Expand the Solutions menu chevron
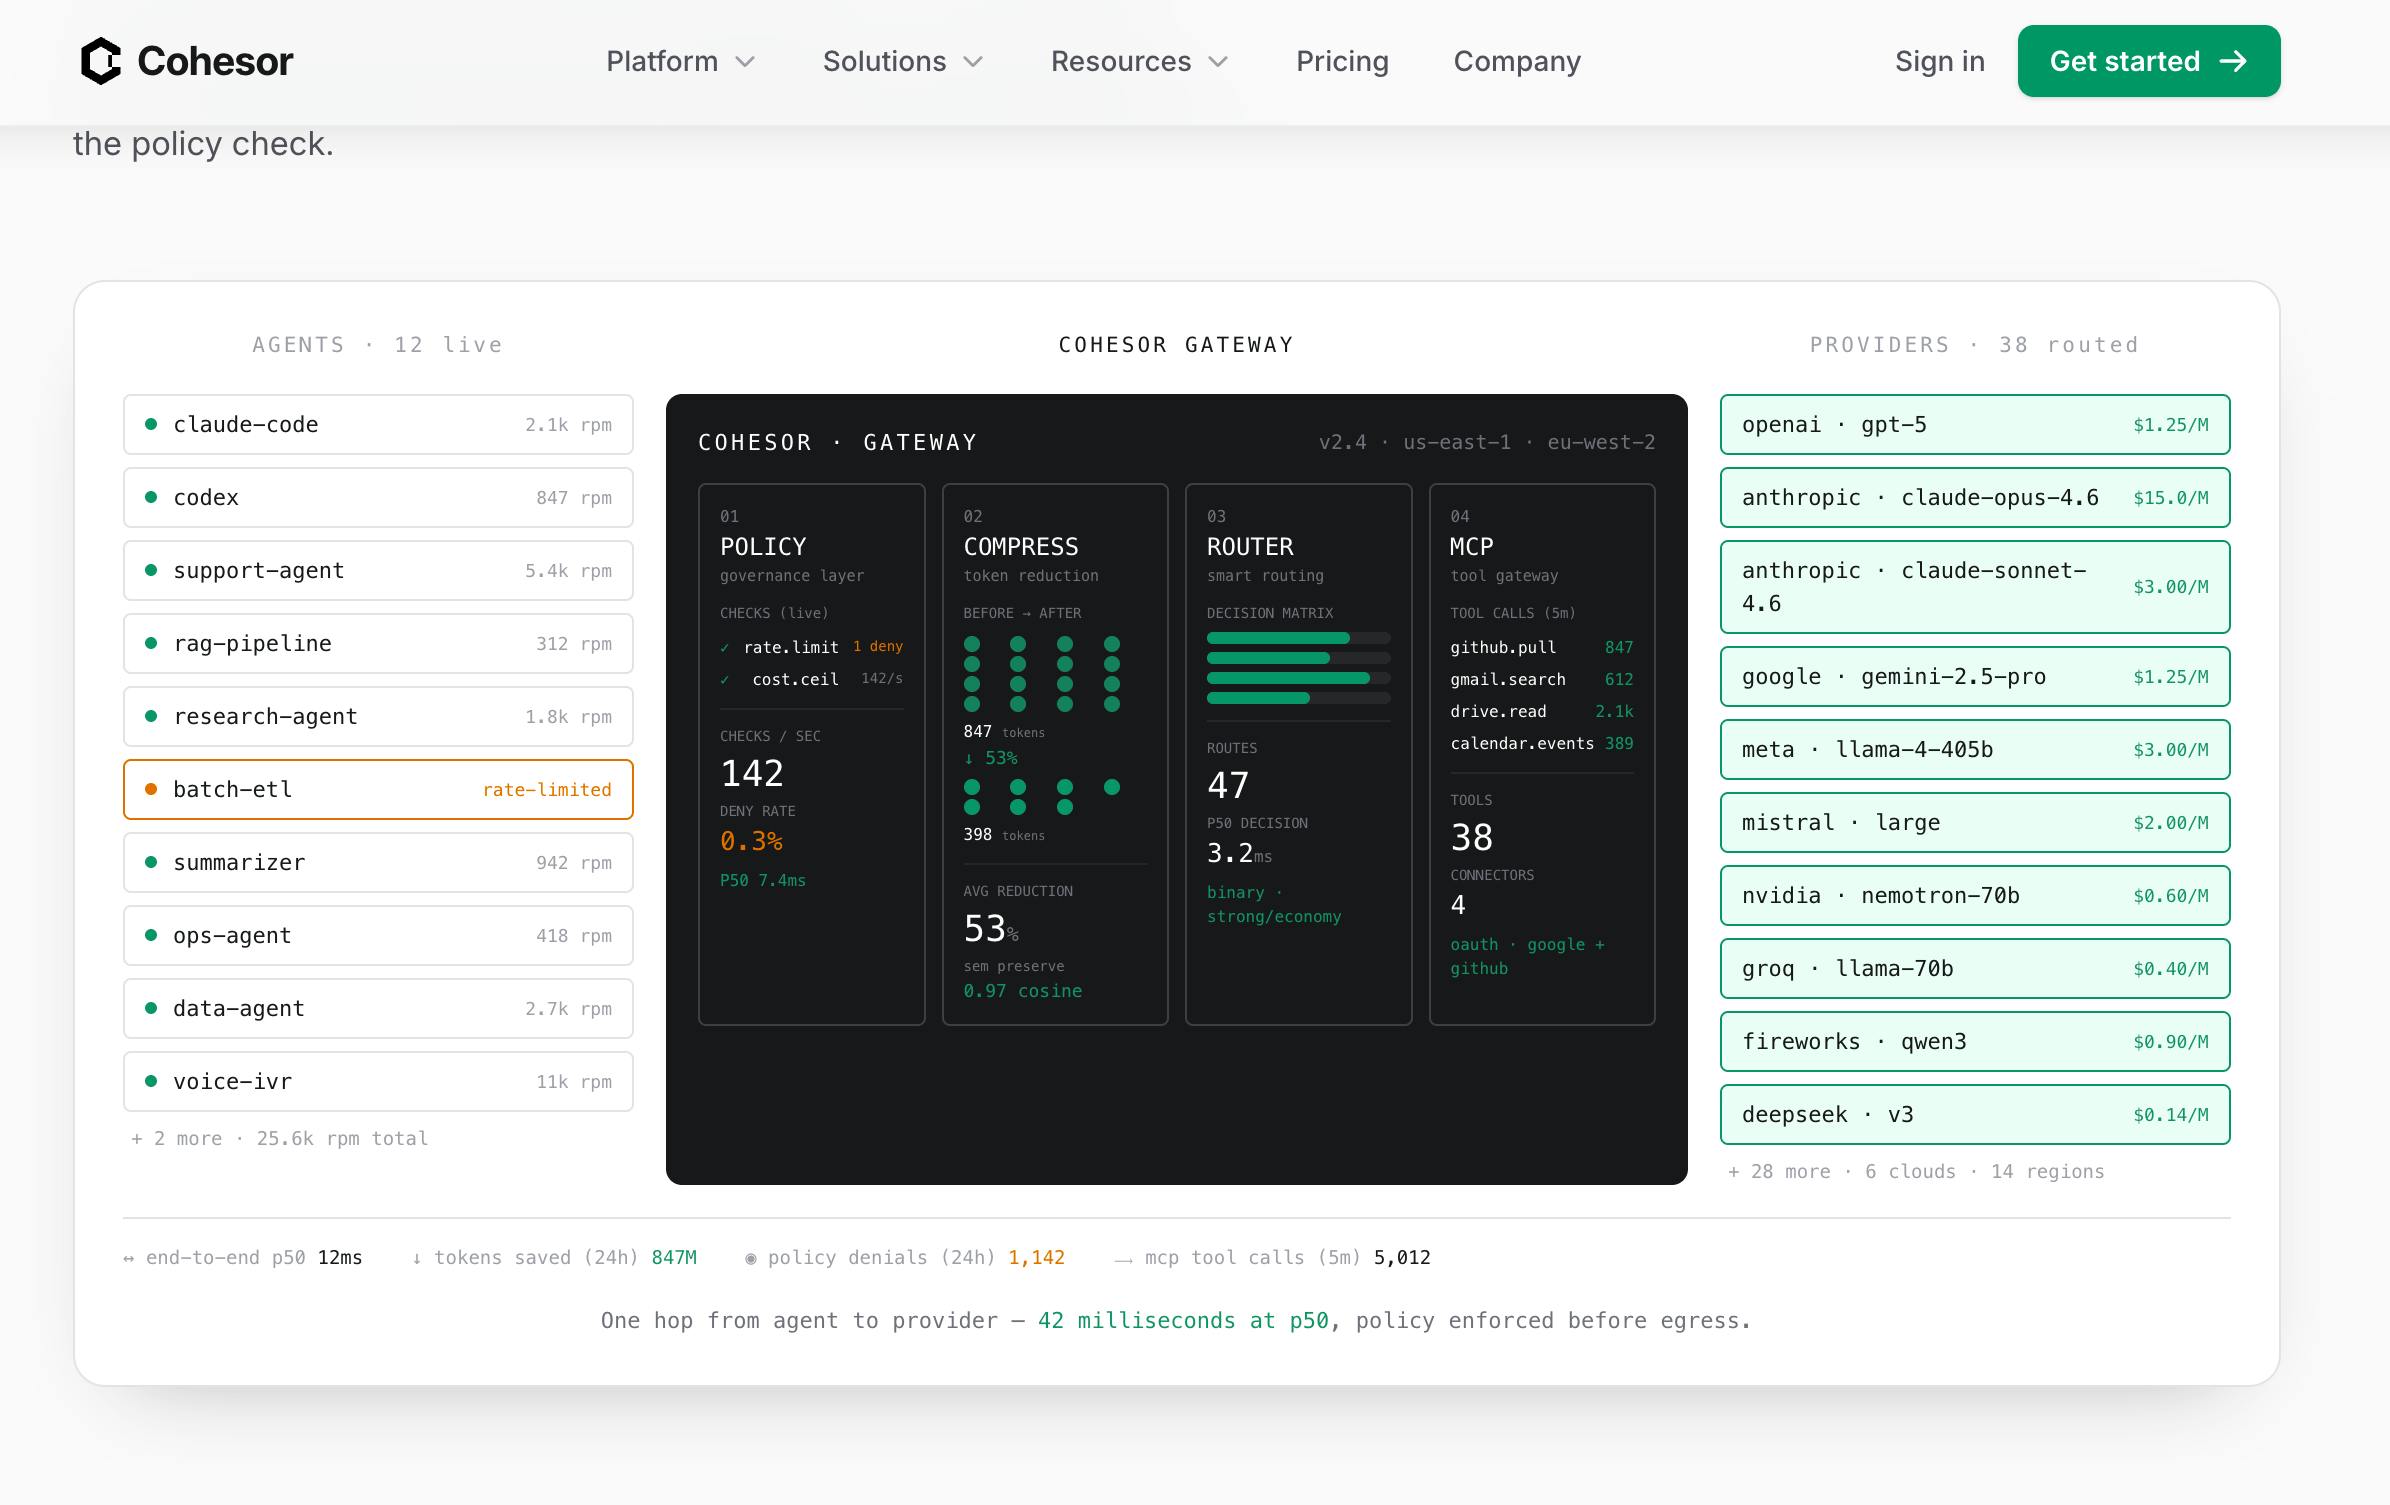Image resolution: width=2390 pixels, height=1505 pixels. pyautogui.click(x=973, y=62)
